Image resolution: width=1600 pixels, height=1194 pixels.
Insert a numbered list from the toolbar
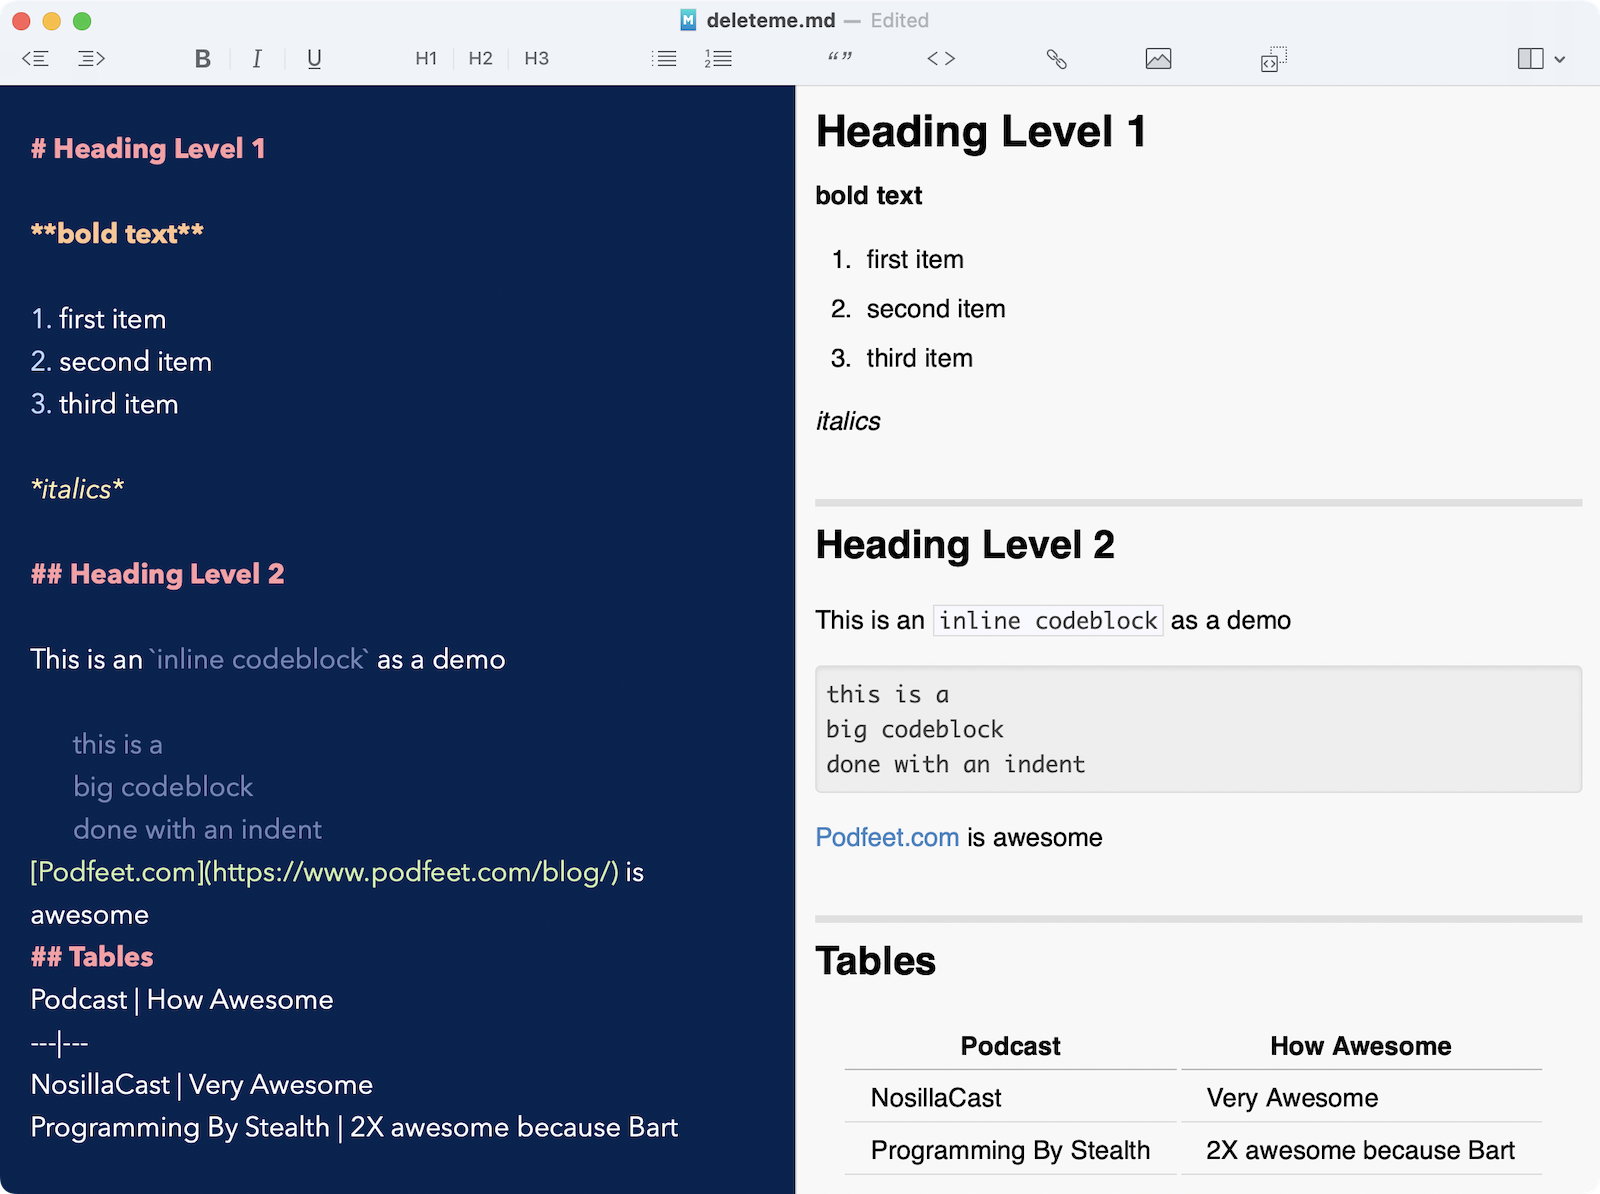718,59
